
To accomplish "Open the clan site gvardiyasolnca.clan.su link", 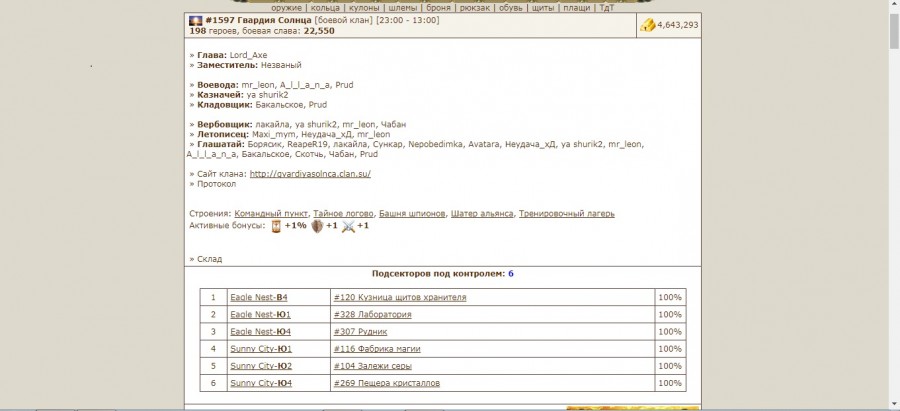I will pyautogui.click(x=310, y=174).
